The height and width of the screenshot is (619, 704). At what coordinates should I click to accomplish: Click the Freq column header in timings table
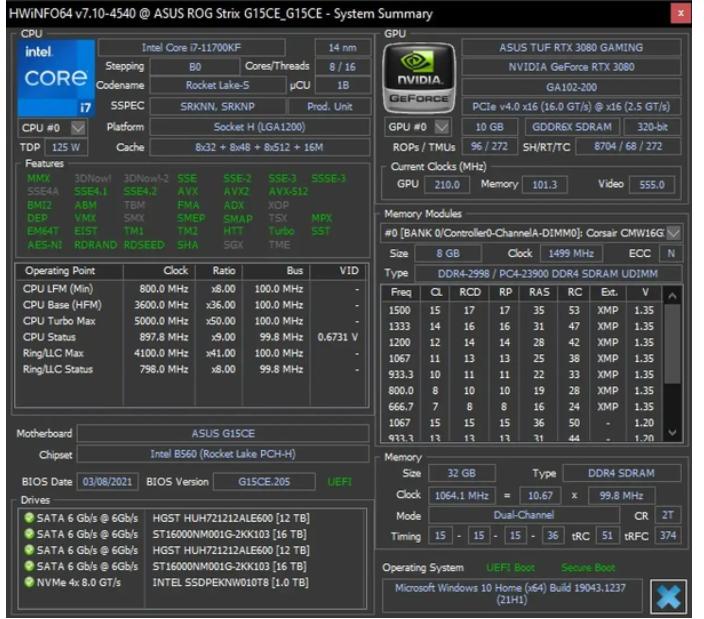click(400, 293)
